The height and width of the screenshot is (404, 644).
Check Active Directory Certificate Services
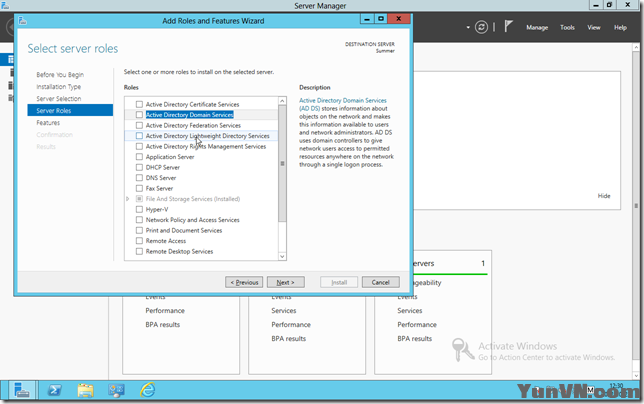tap(139, 104)
